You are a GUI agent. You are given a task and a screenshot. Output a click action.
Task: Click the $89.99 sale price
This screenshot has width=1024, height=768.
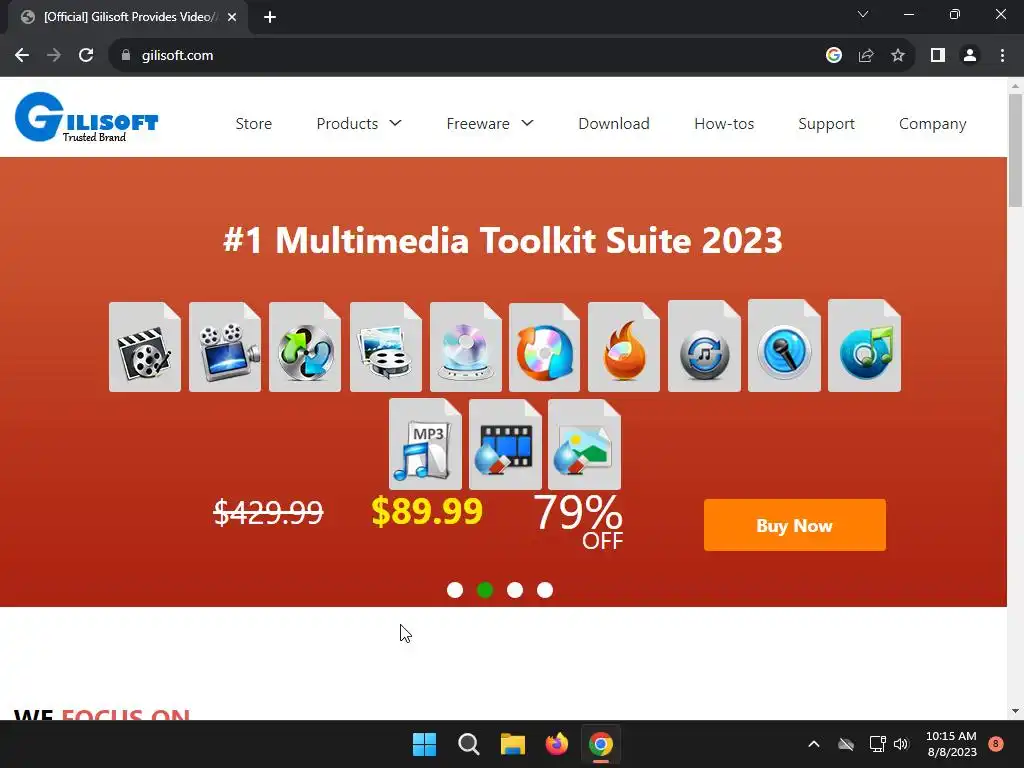click(x=427, y=511)
